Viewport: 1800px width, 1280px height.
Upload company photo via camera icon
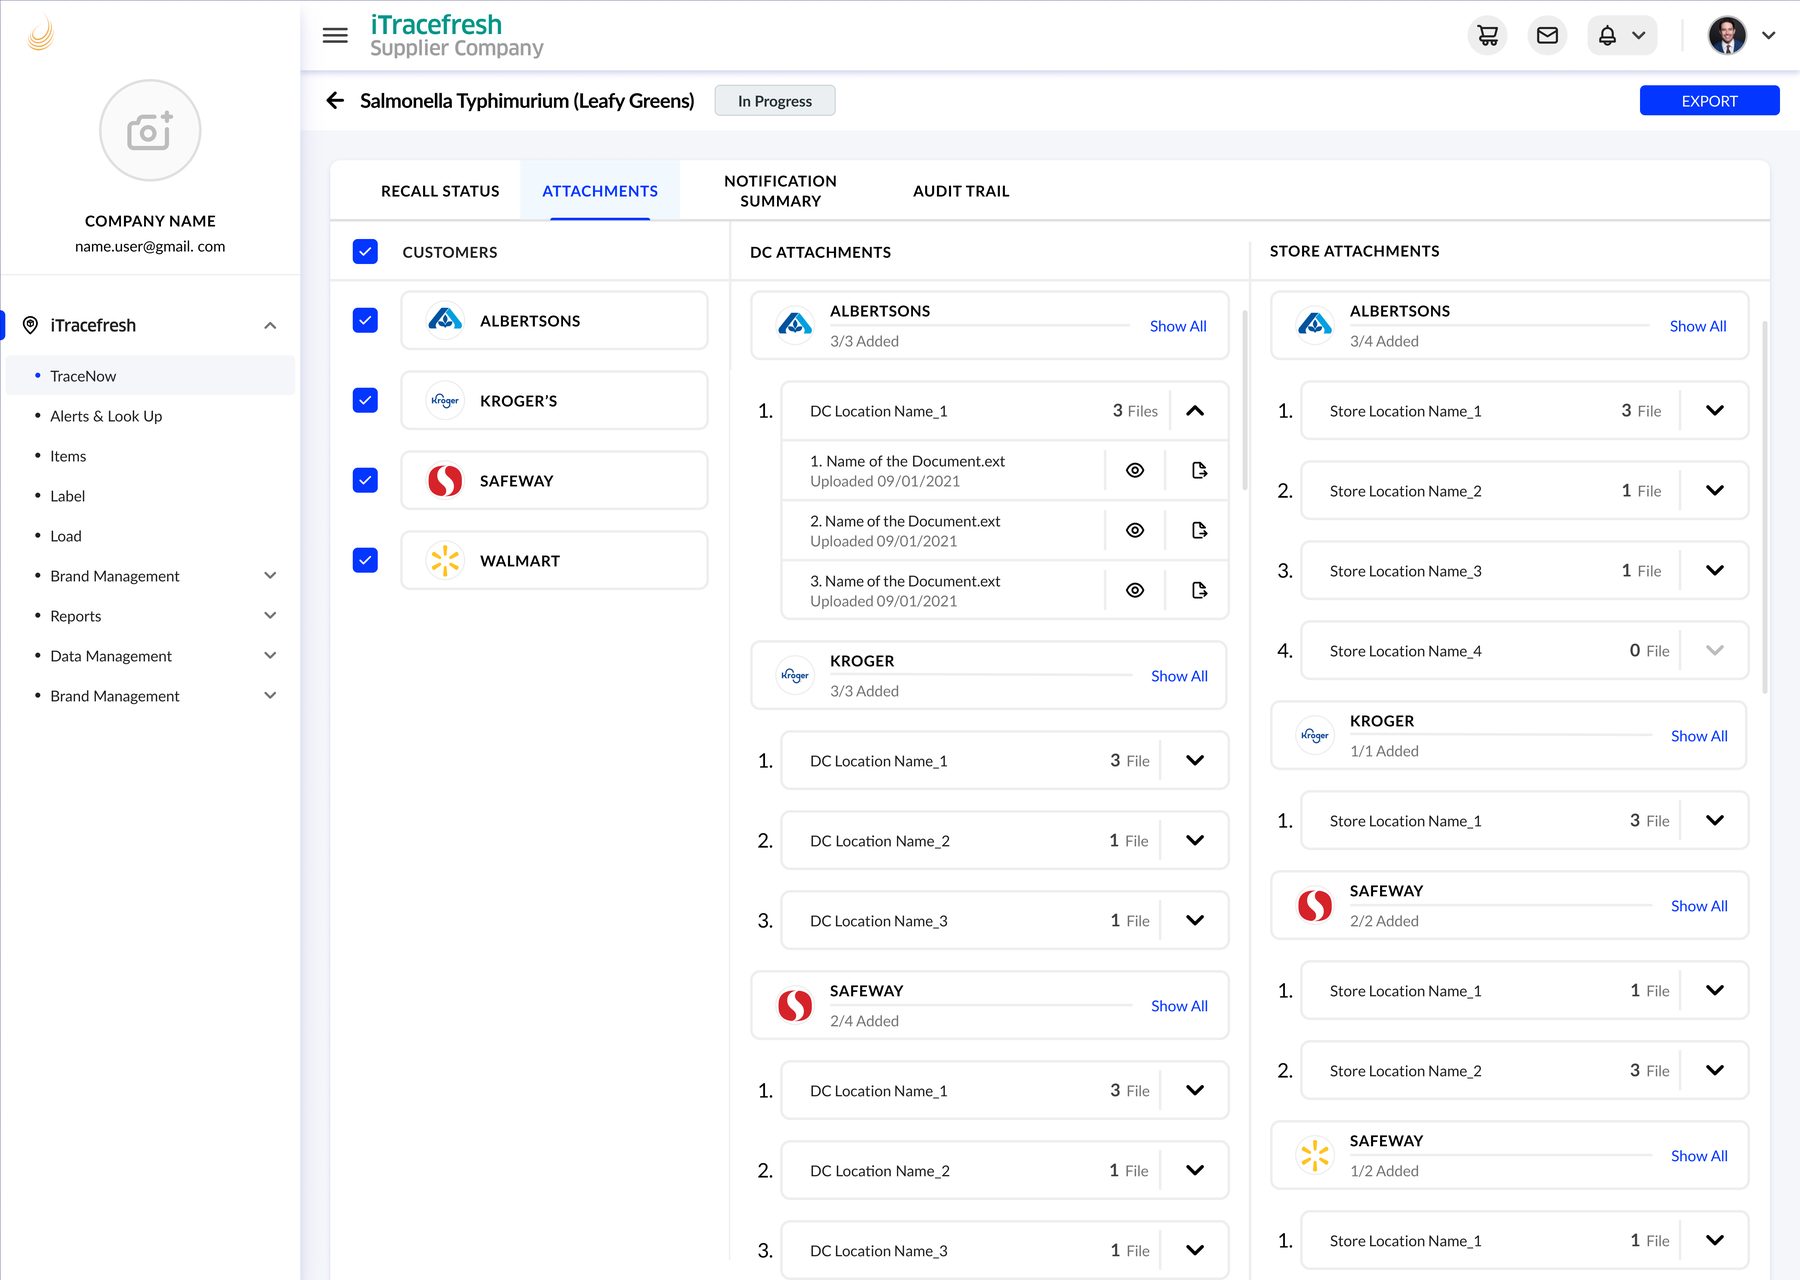coord(150,131)
